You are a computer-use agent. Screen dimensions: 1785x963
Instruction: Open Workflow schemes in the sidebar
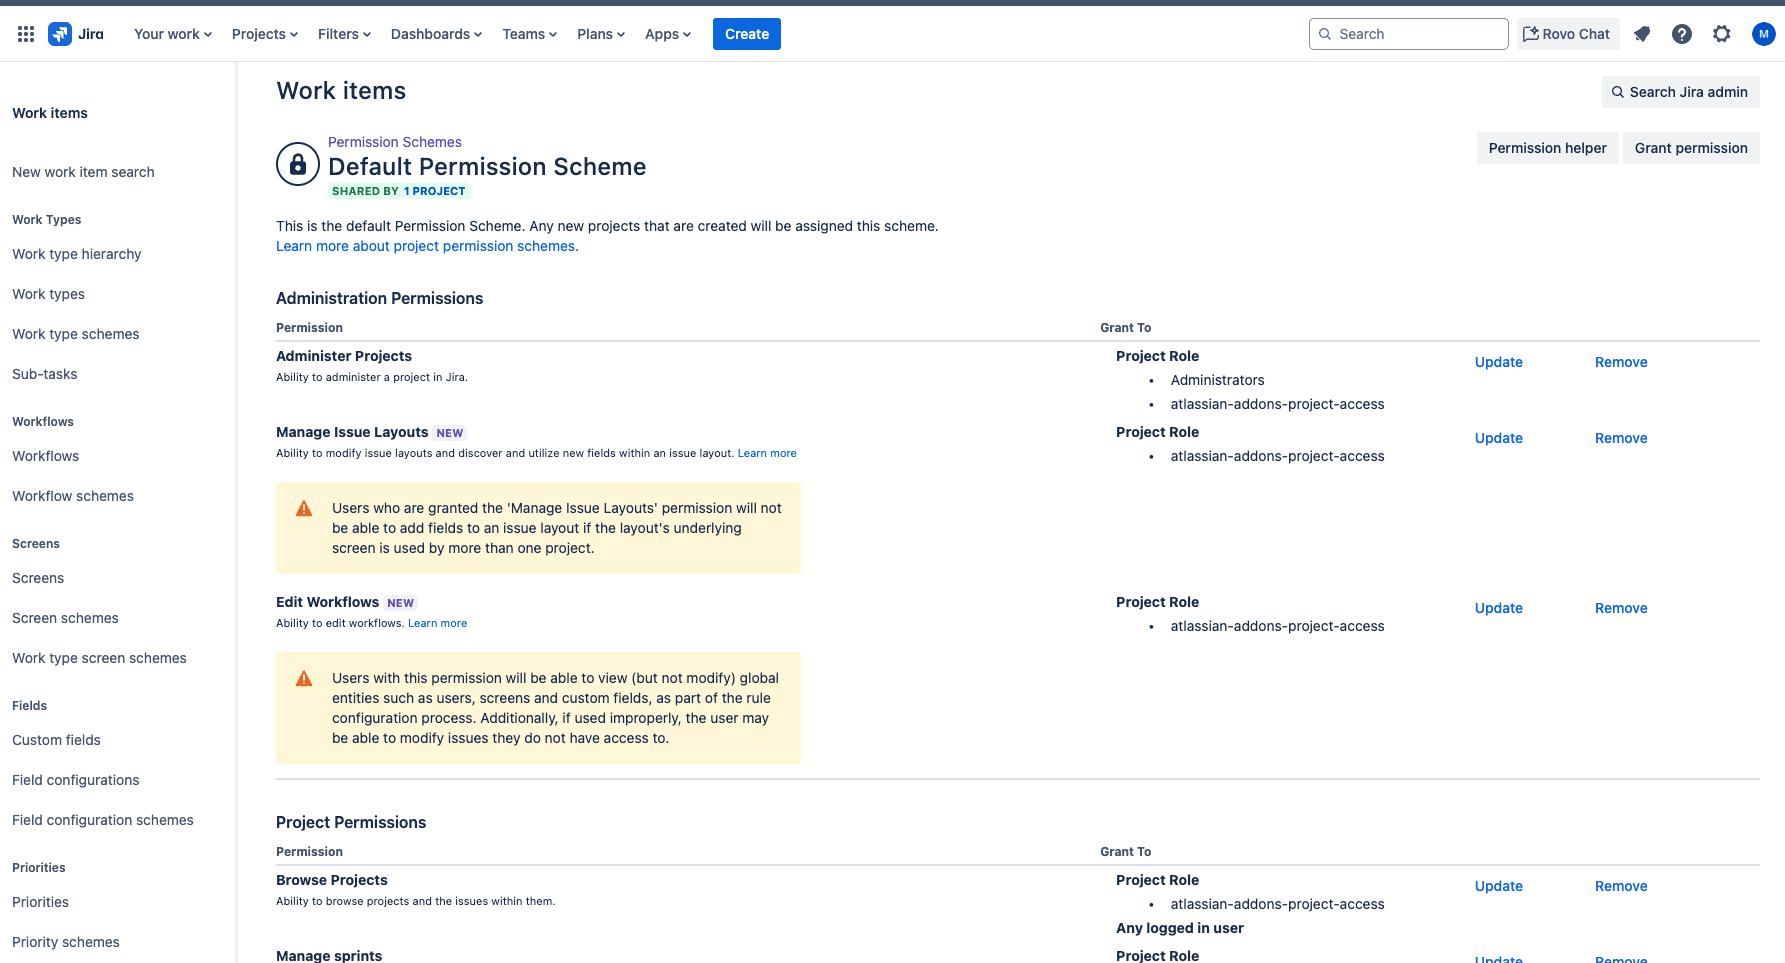pos(72,495)
